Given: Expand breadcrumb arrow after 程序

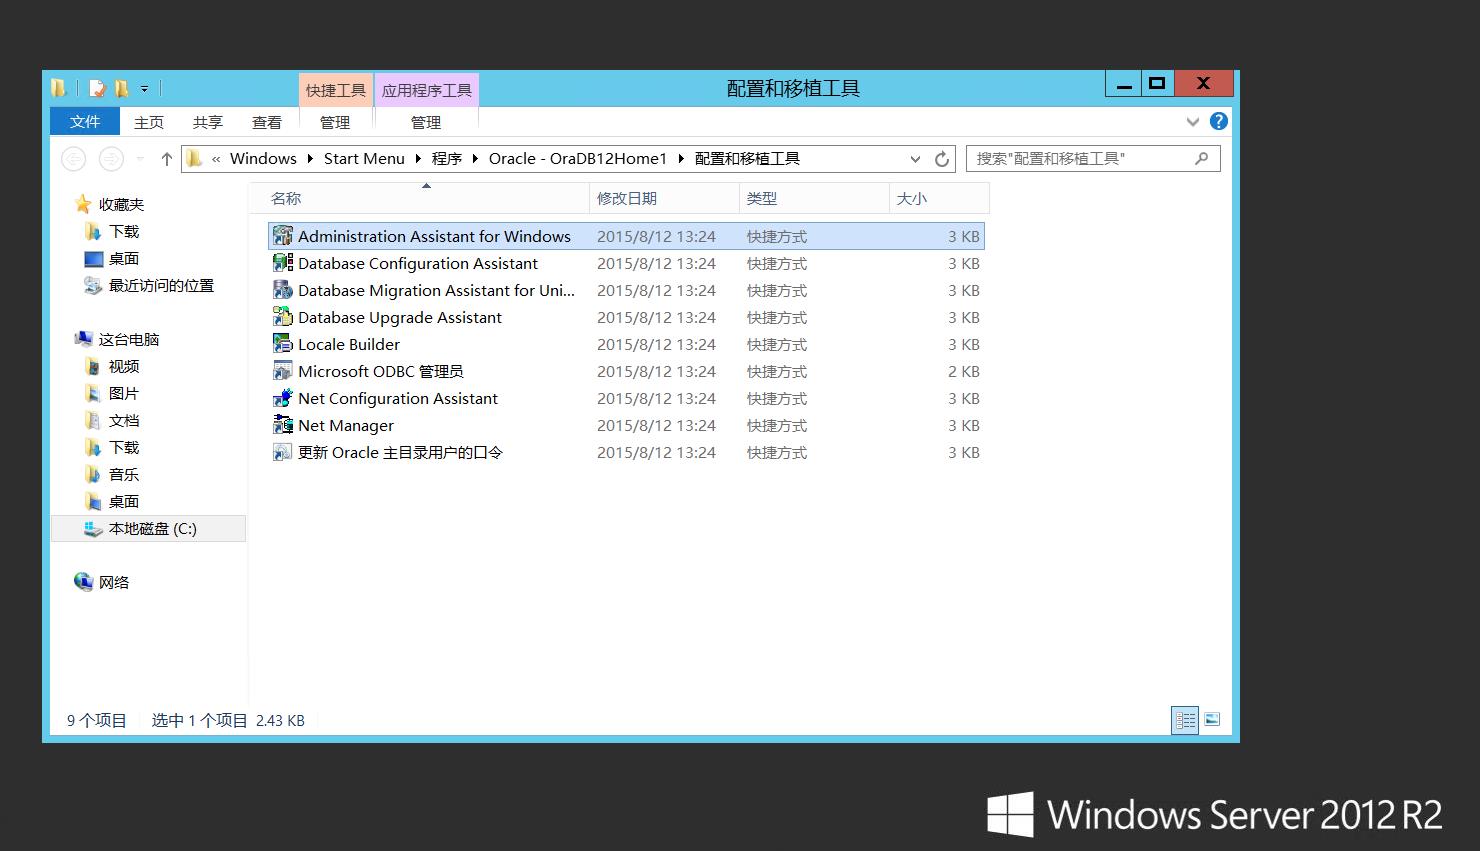Looking at the screenshot, I should pos(475,158).
